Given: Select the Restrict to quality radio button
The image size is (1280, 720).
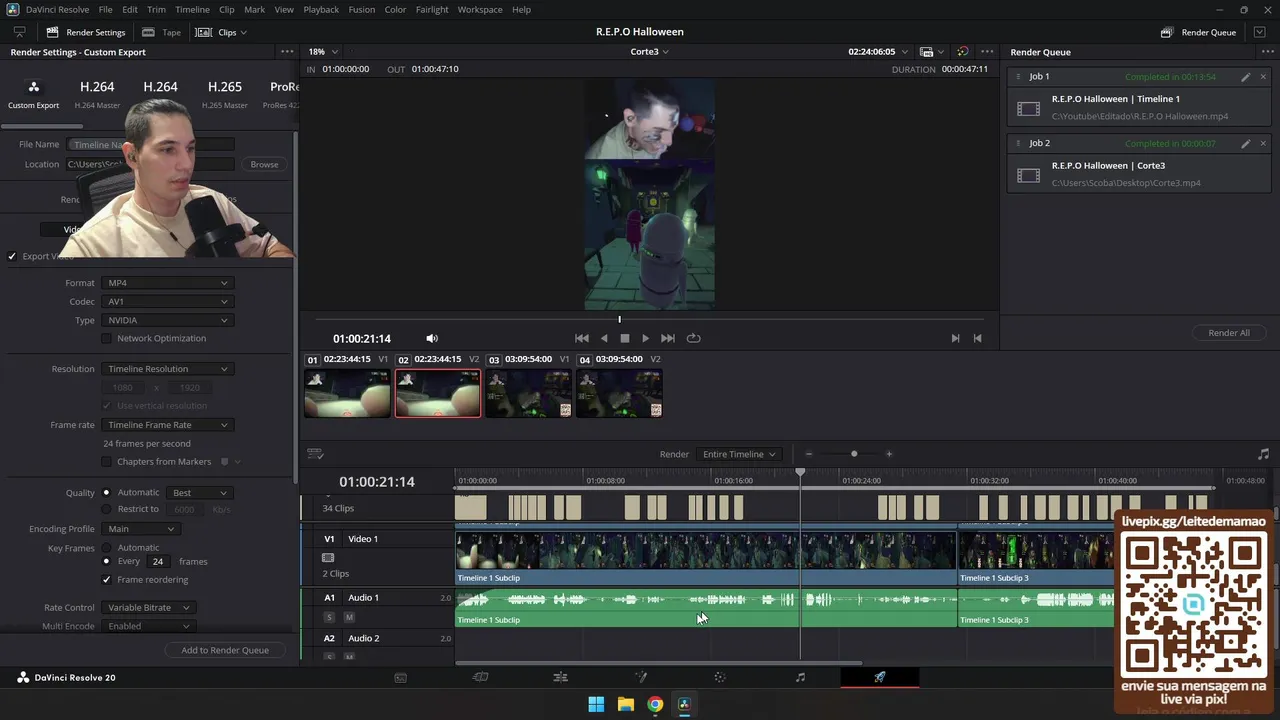Looking at the screenshot, I should [106, 510].
